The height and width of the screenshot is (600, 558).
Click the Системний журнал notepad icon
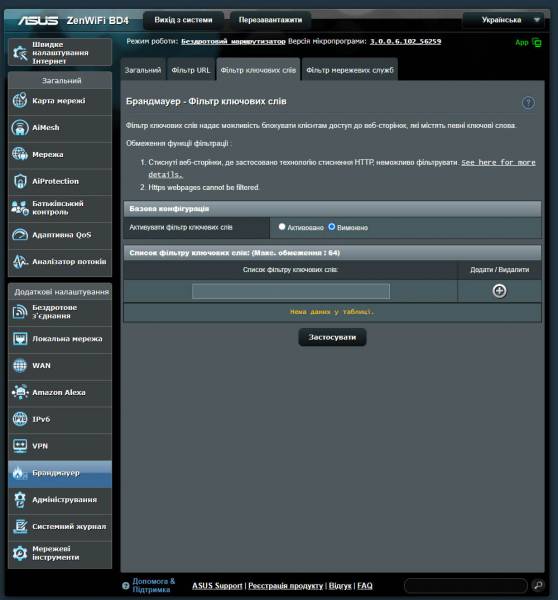(20, 527)
